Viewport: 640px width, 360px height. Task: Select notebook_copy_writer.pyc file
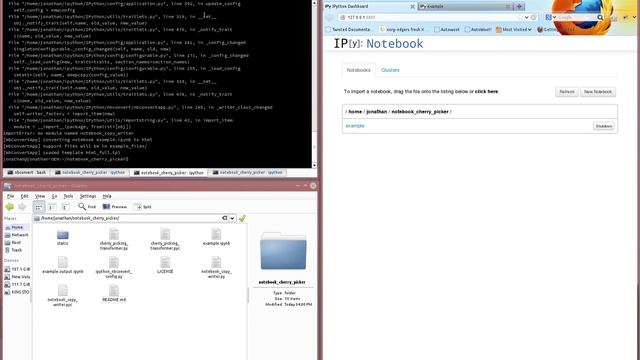pos(62,296)
